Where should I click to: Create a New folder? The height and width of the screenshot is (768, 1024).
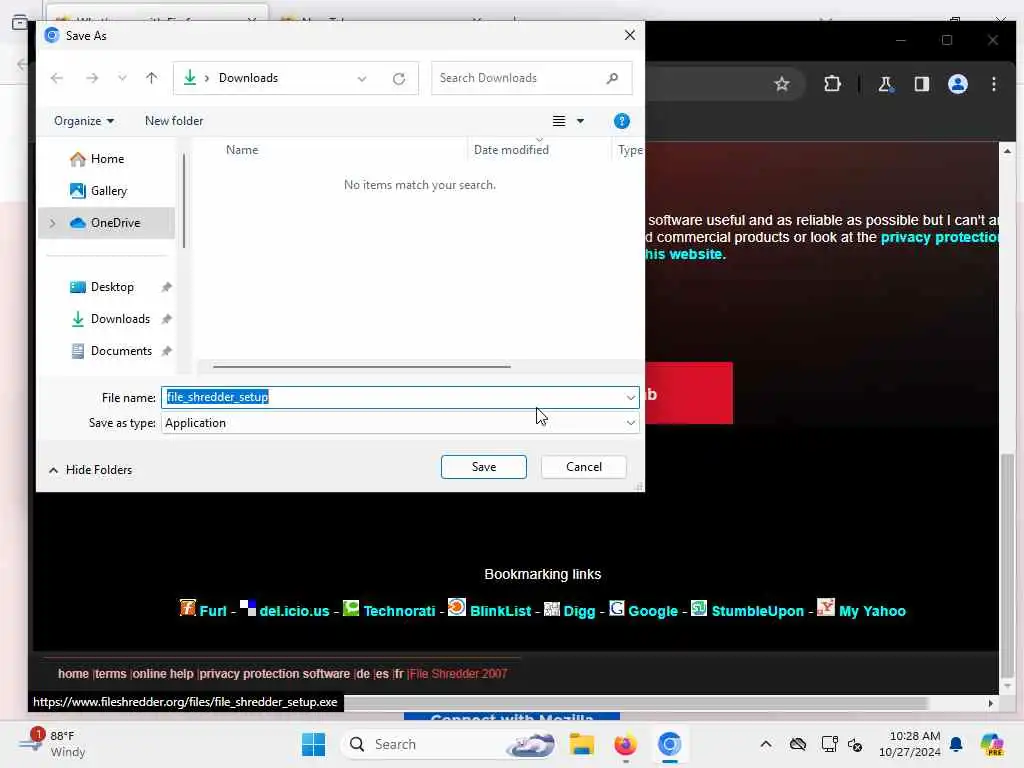[x=174, y=121]
